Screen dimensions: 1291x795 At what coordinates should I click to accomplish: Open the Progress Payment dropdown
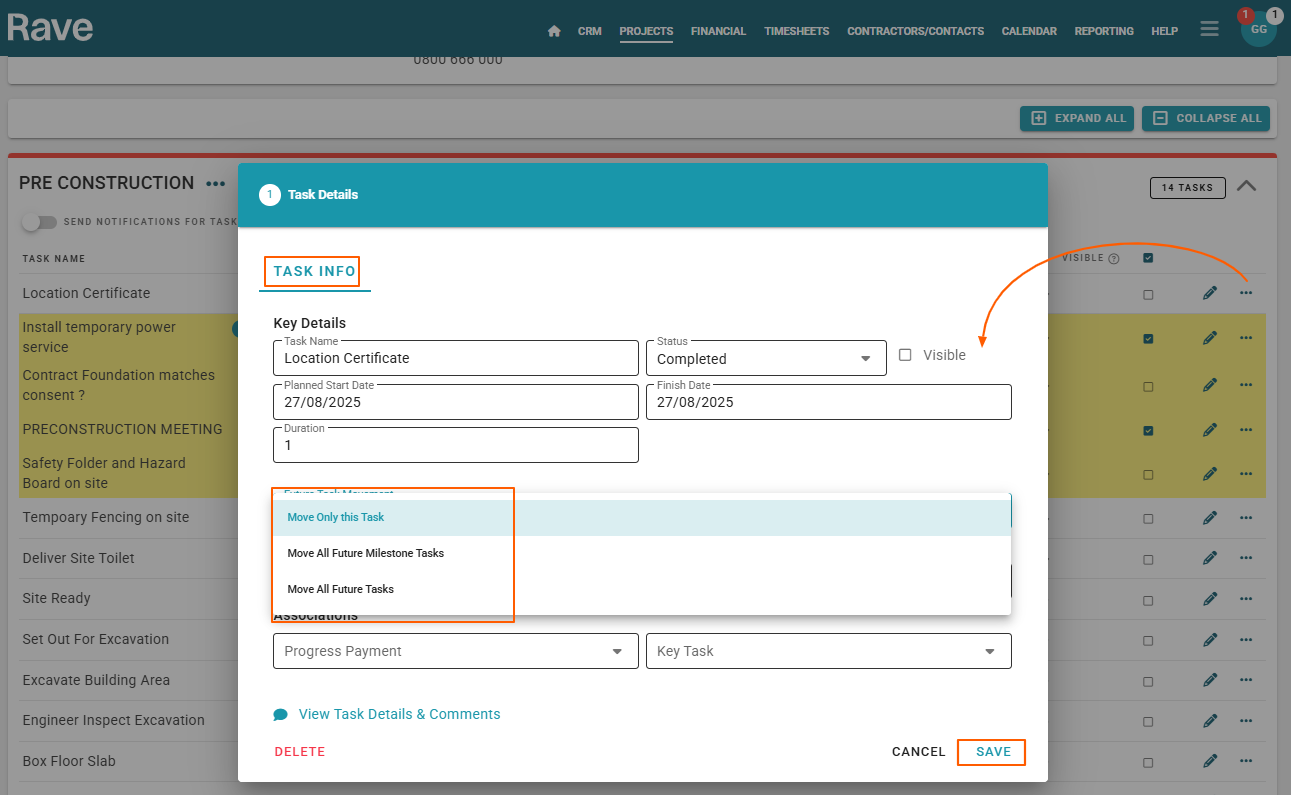coord(455,651)
